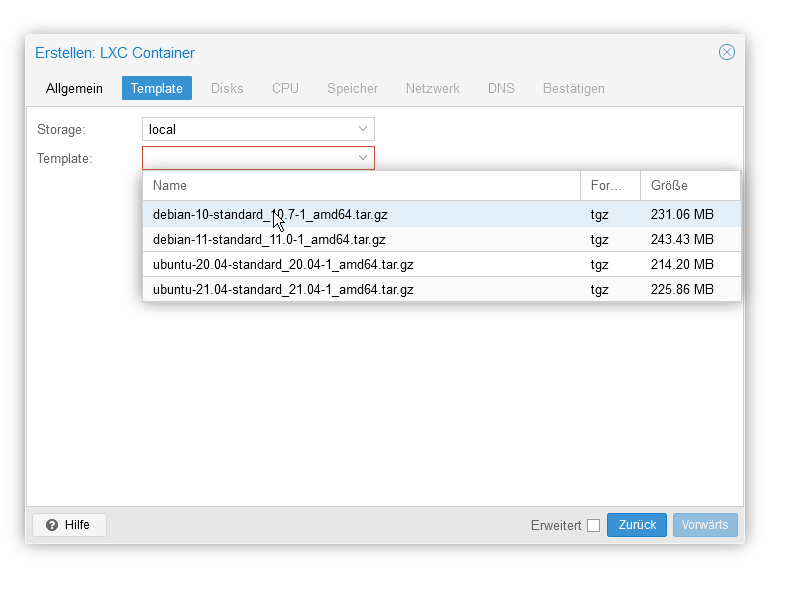Screen dimensions: 788x589
Task: Open the Storage dropdown arrow
Action: [363, 129]
